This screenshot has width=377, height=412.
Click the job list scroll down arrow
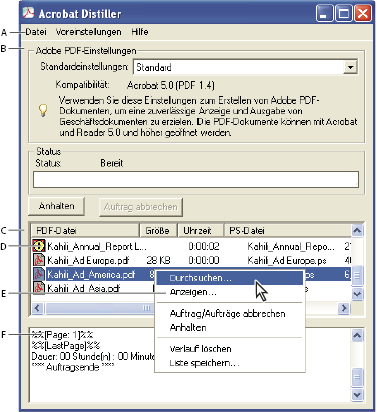click(x=357, y=294)
